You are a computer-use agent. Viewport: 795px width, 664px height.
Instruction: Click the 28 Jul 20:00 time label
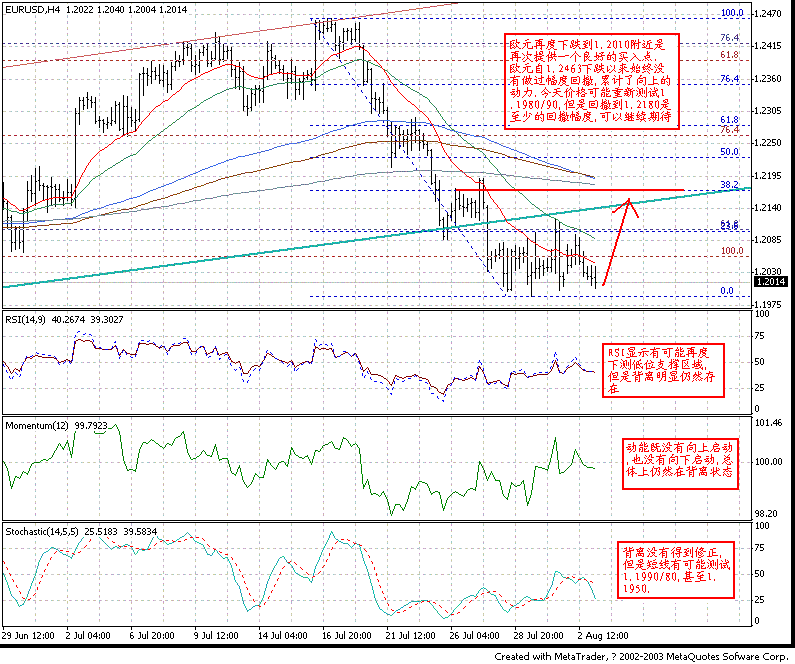click(x=538, y=635)
